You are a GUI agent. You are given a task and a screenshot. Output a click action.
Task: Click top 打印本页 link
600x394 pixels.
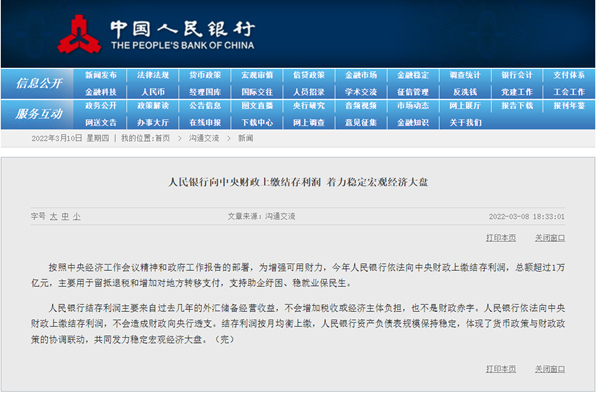click(501, 238)
